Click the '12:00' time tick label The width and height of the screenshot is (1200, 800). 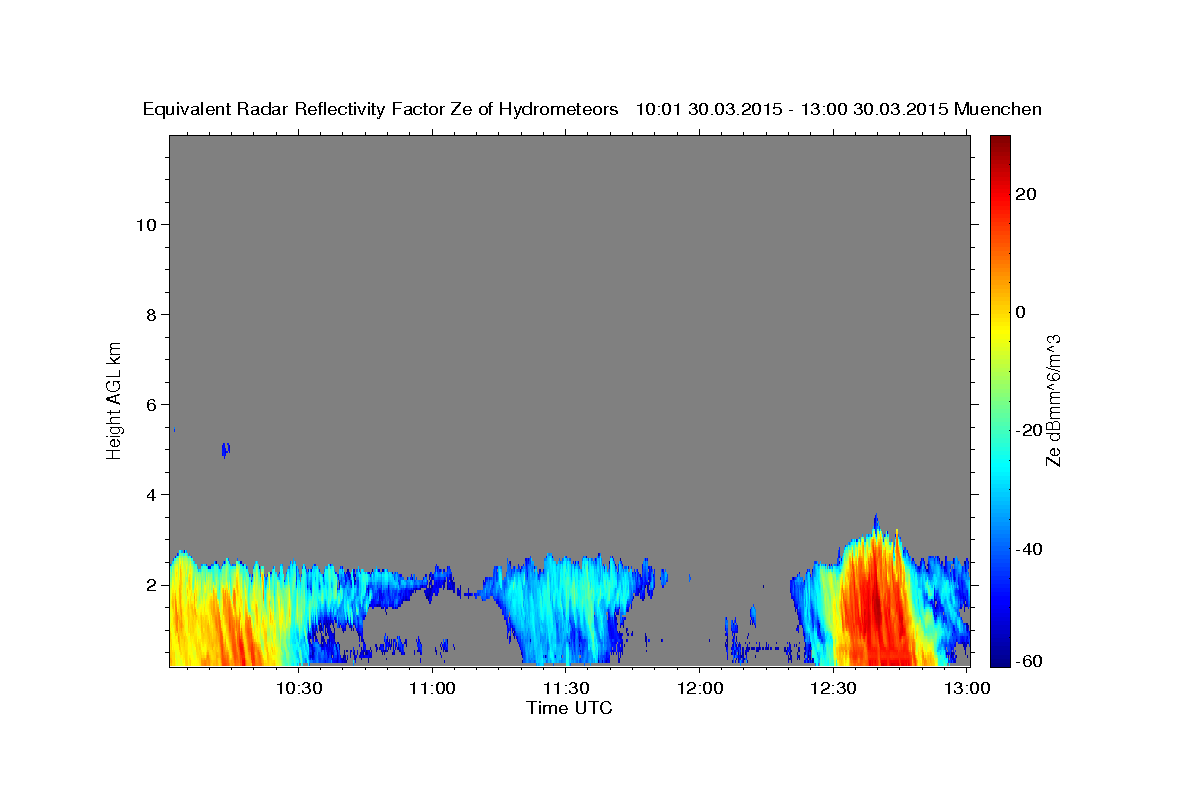[x=699, y=688]
